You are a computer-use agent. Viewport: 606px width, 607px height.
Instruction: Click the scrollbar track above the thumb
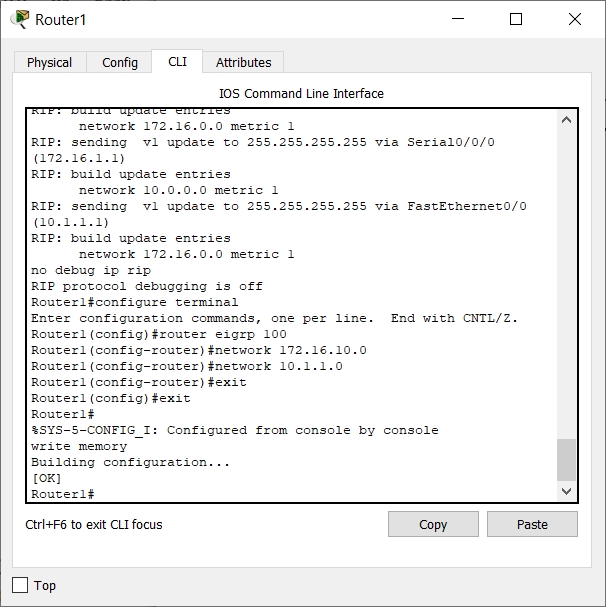[x=567, y=283]
